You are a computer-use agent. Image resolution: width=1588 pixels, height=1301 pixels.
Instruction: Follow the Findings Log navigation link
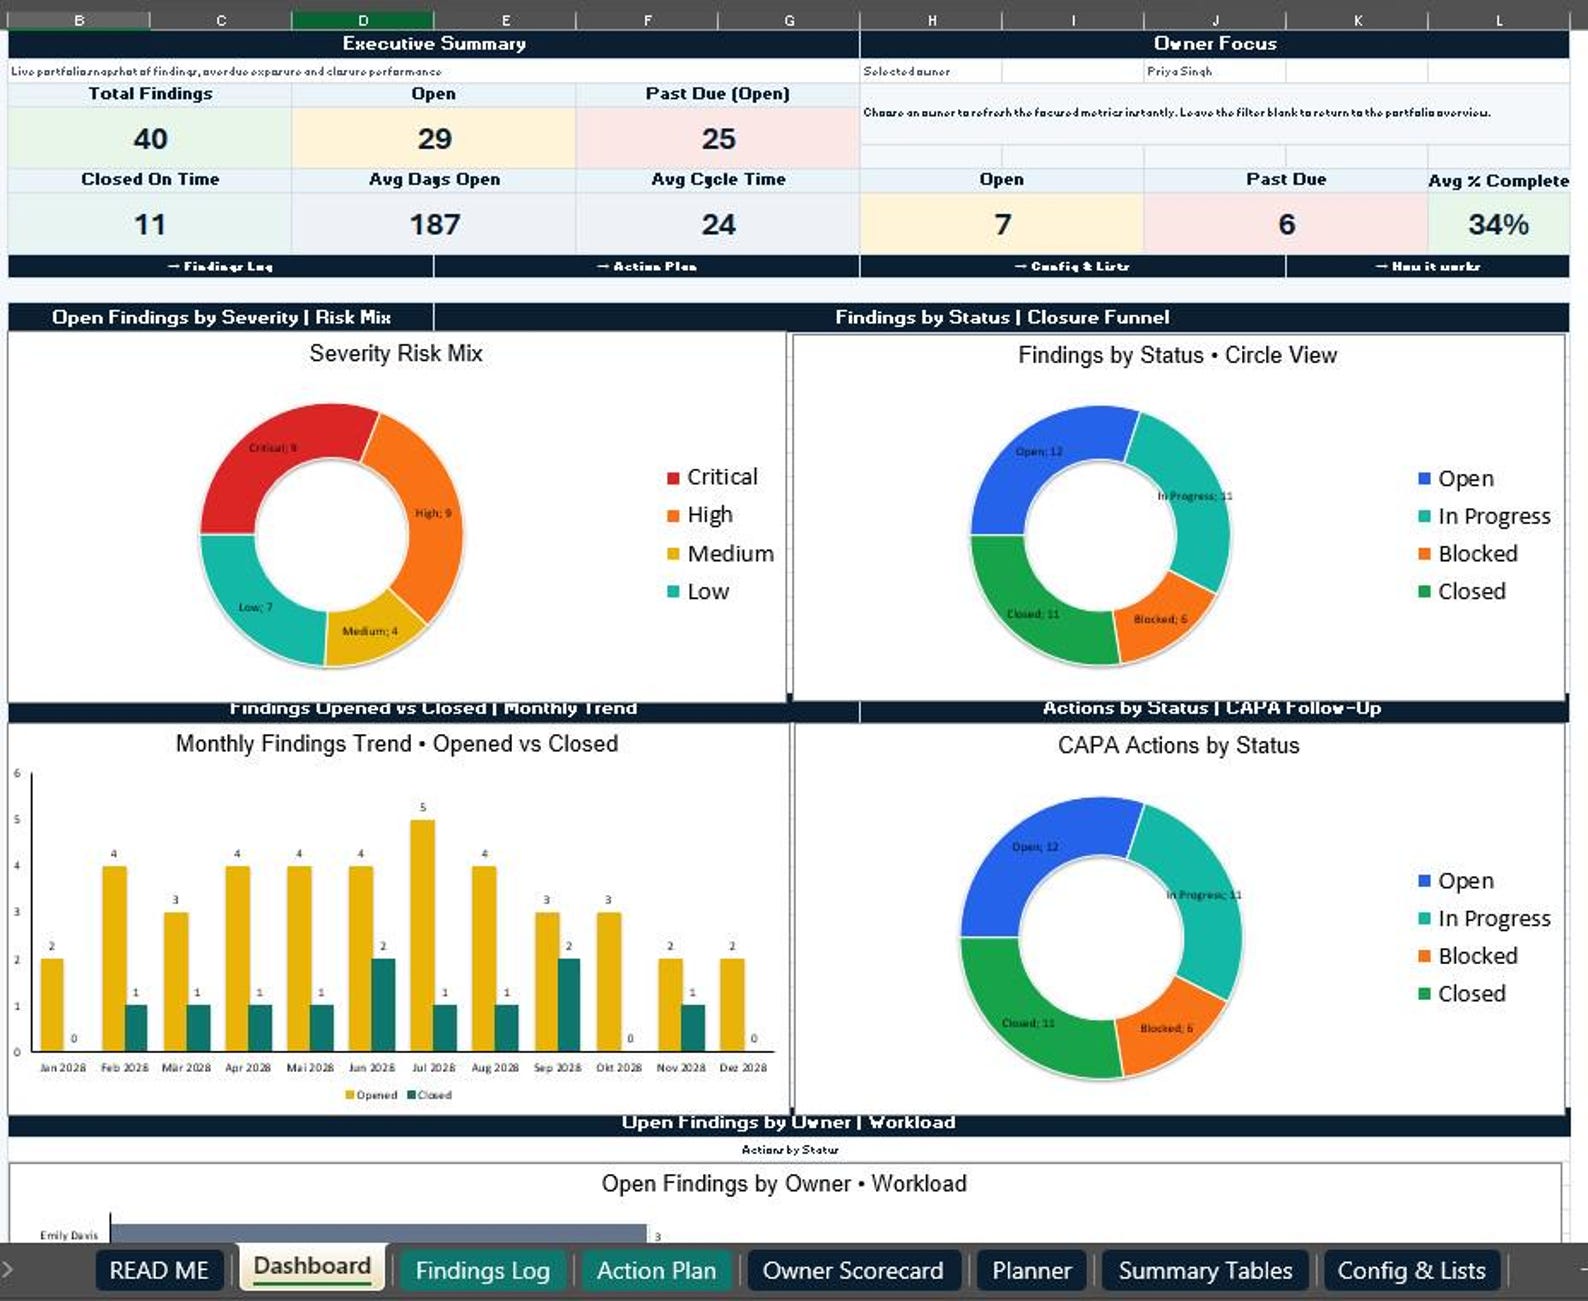tap(221, 266)
